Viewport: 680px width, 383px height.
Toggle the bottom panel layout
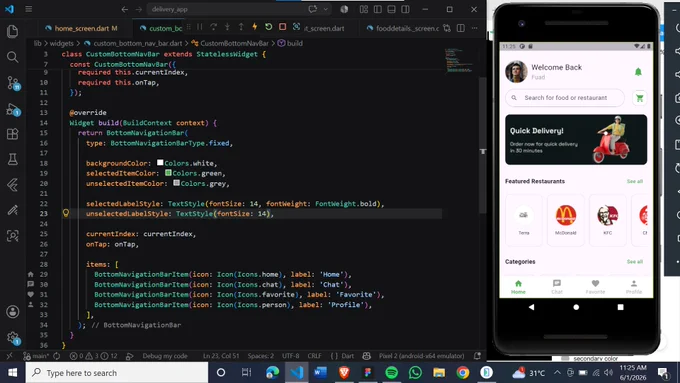point(391,9)
